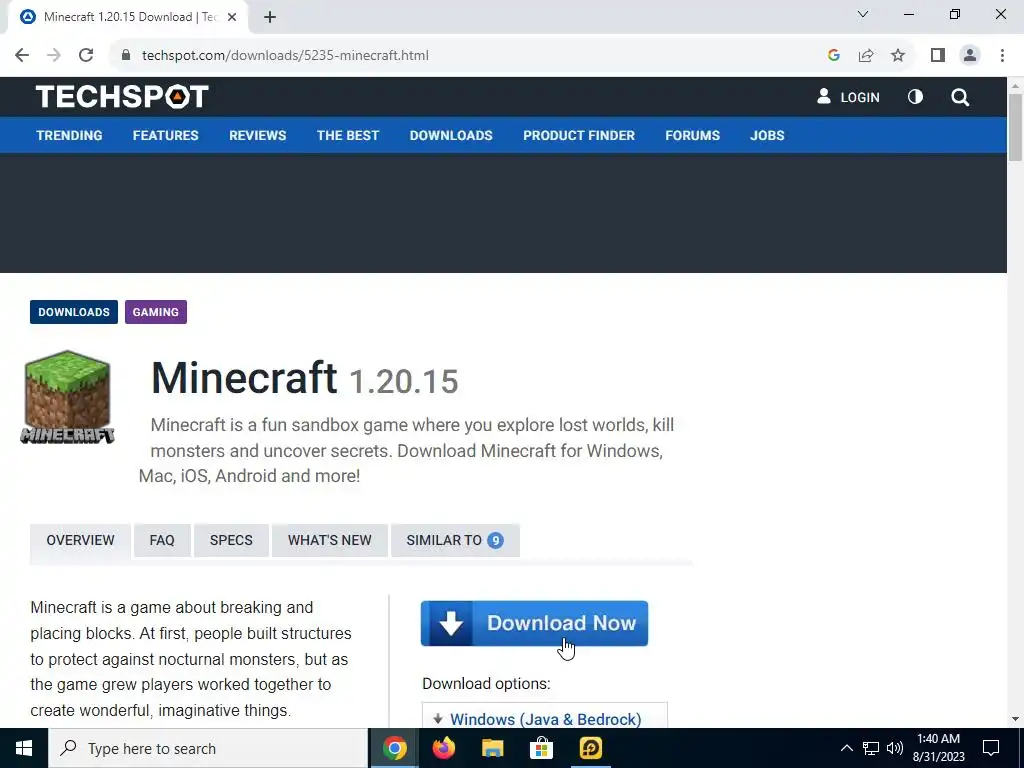
Task: Click the LOGIN user link
Action: (x=848, y=97)
